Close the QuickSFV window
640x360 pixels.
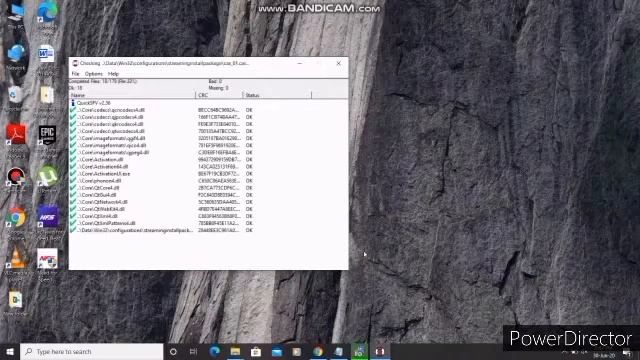click(338, 63)
